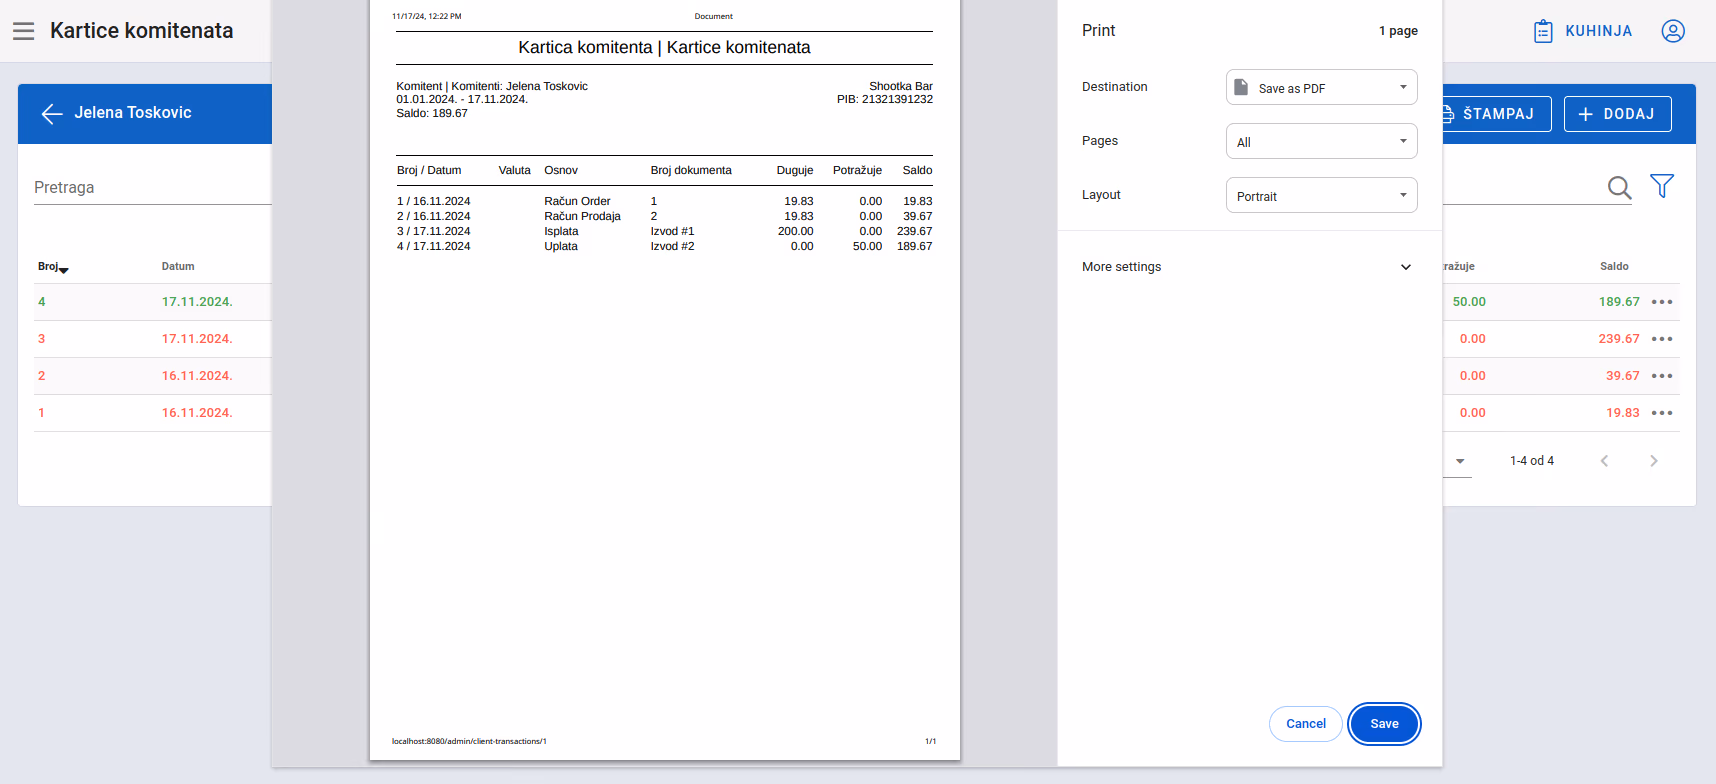Viewport: 1716px width, 784px height.
Task: Click the Kartice komitenata page title
Action: point(142,31)
